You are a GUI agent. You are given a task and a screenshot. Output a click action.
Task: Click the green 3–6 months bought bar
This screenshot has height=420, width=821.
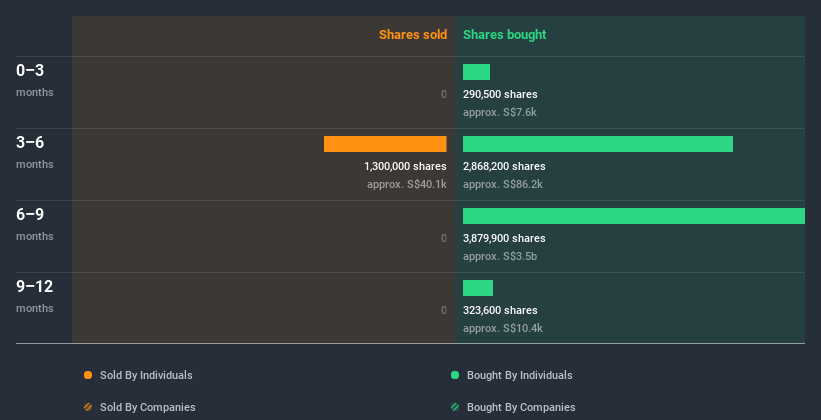pyautogui.click(x=597, y=144)
